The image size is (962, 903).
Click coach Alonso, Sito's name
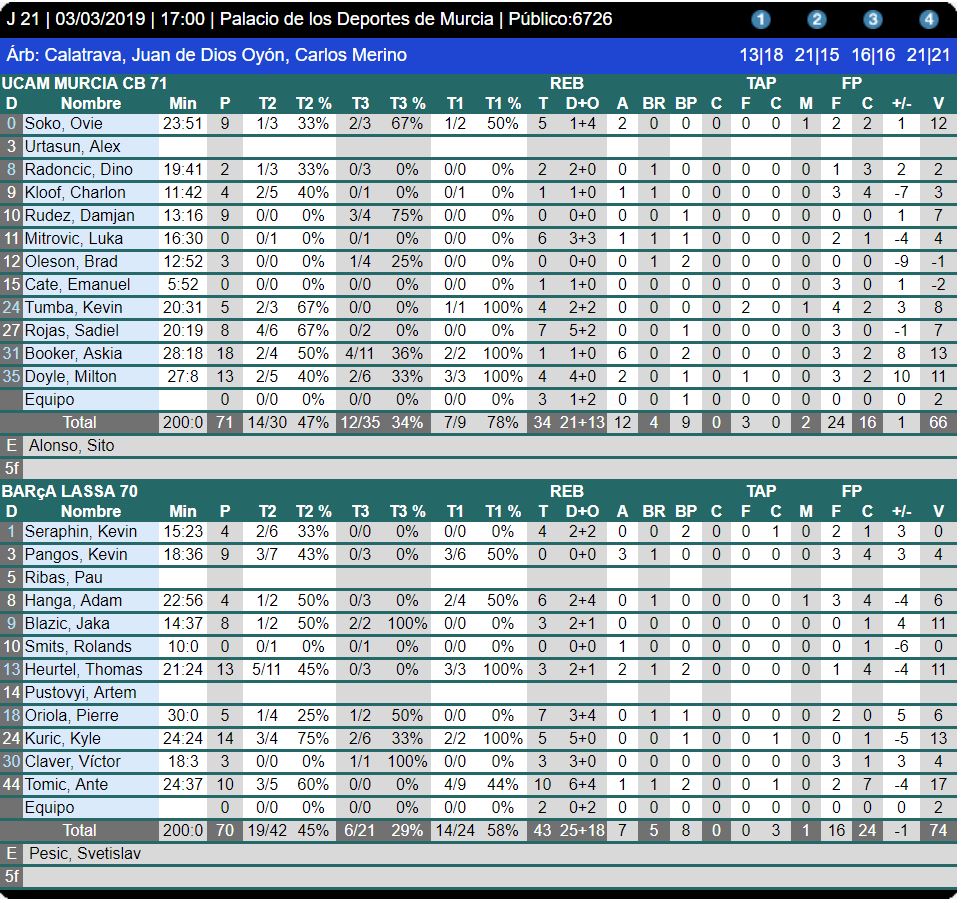[x=71, y=445]
